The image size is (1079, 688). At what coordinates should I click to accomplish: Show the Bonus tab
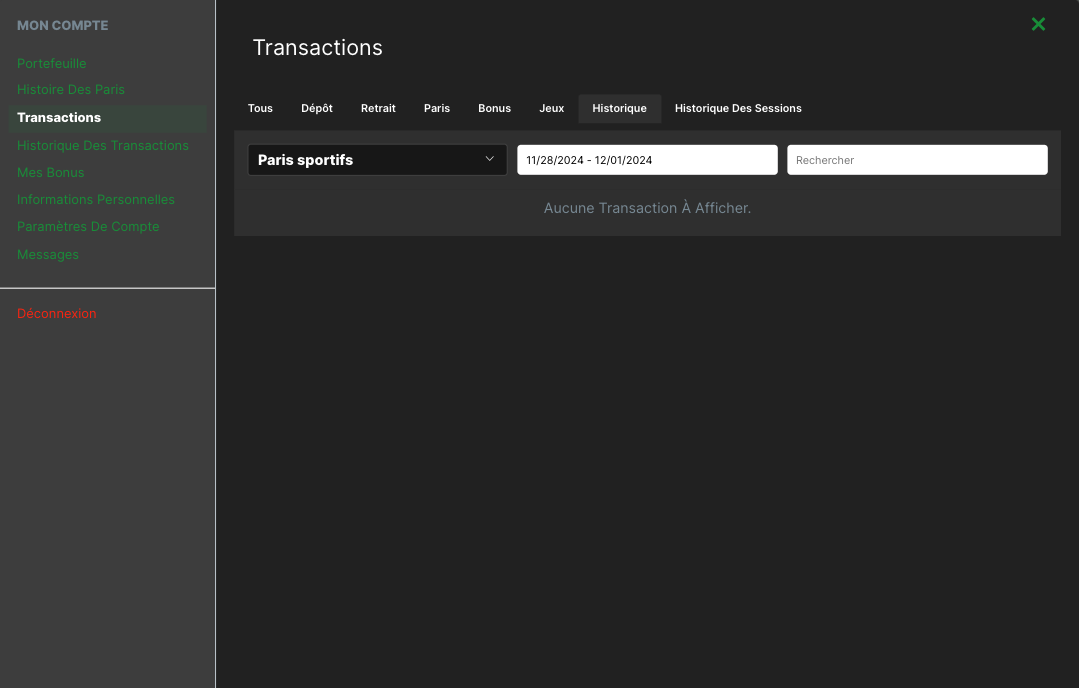[494, 108]
